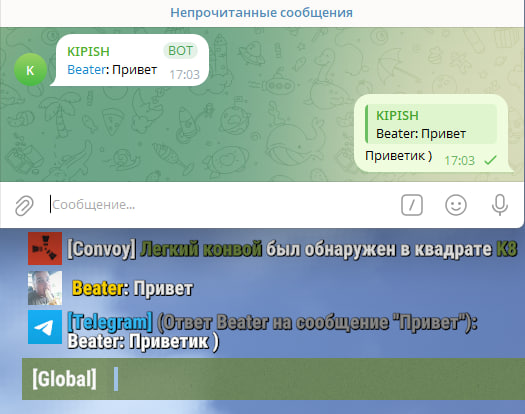Open the bot commands slash button
Image resolution: width=525 pixels, height=414 pixels.
pyautogui.click(x=412, y=205)
